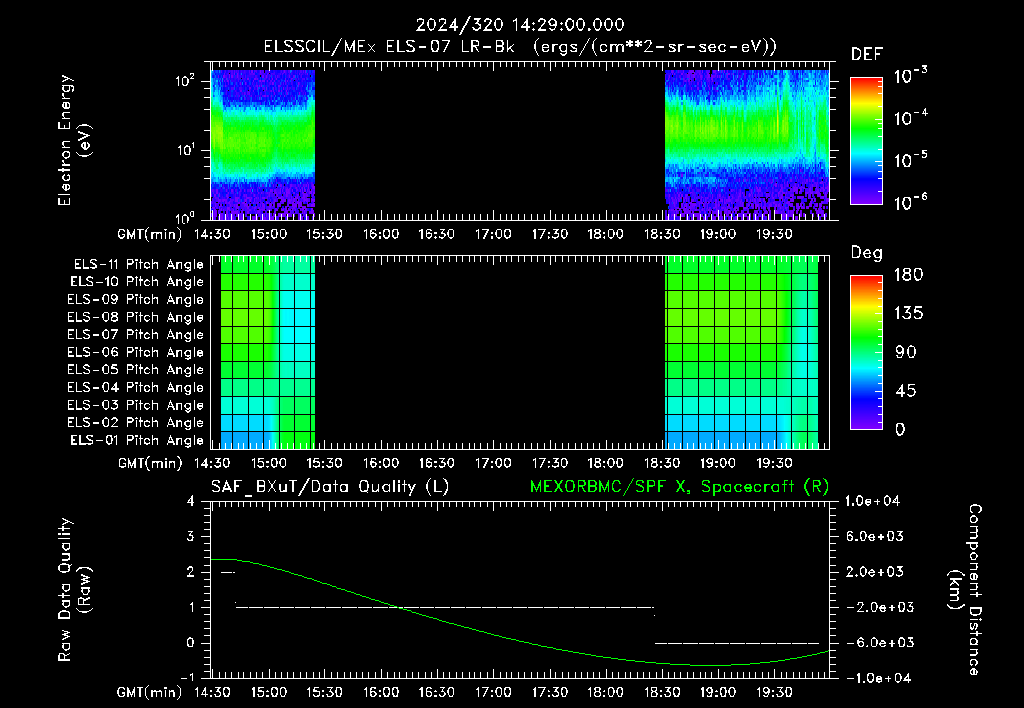This screenshot has width=1024, height=708.
Task: Click the 10² tick on the Electron Energy axis
Action: 185,81
